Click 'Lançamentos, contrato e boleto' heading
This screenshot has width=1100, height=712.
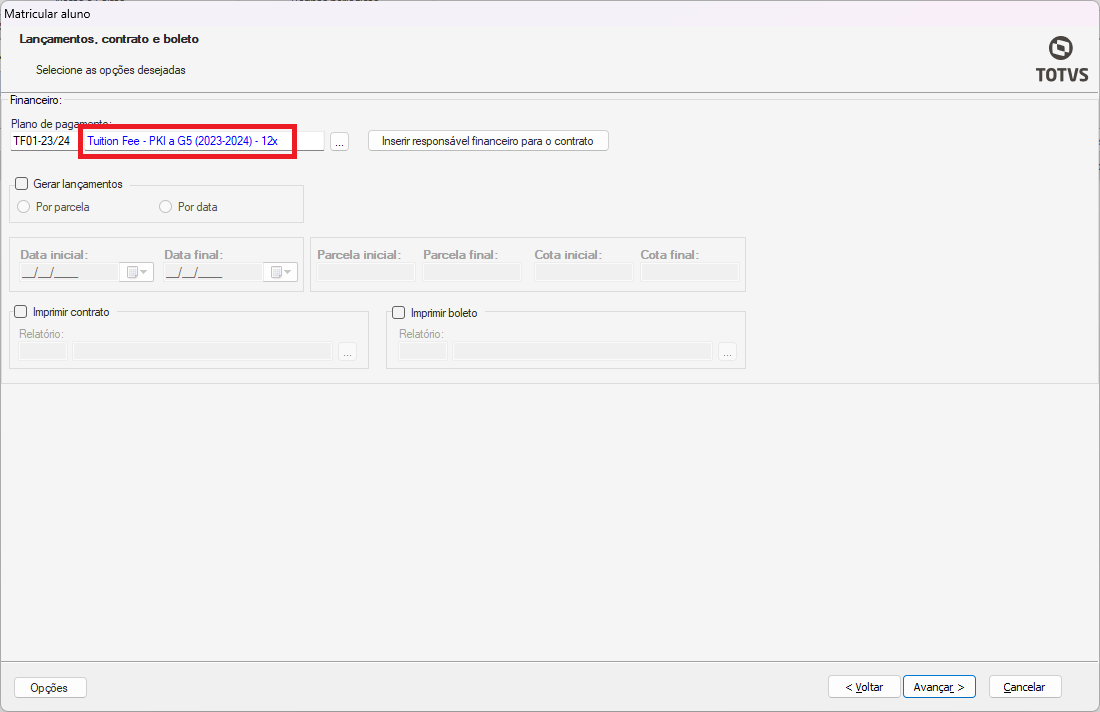(x=109, y=39)
